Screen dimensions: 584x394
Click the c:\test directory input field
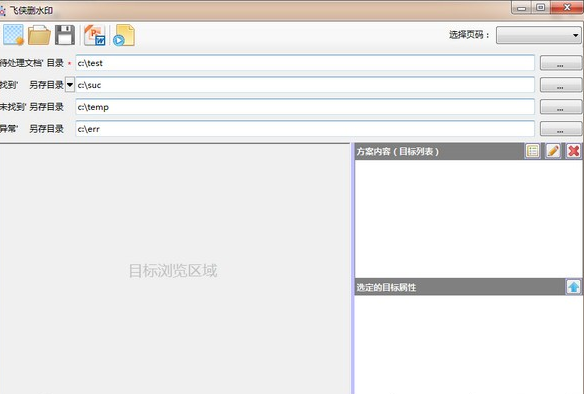pyautogui.click(x=305, y=63)
